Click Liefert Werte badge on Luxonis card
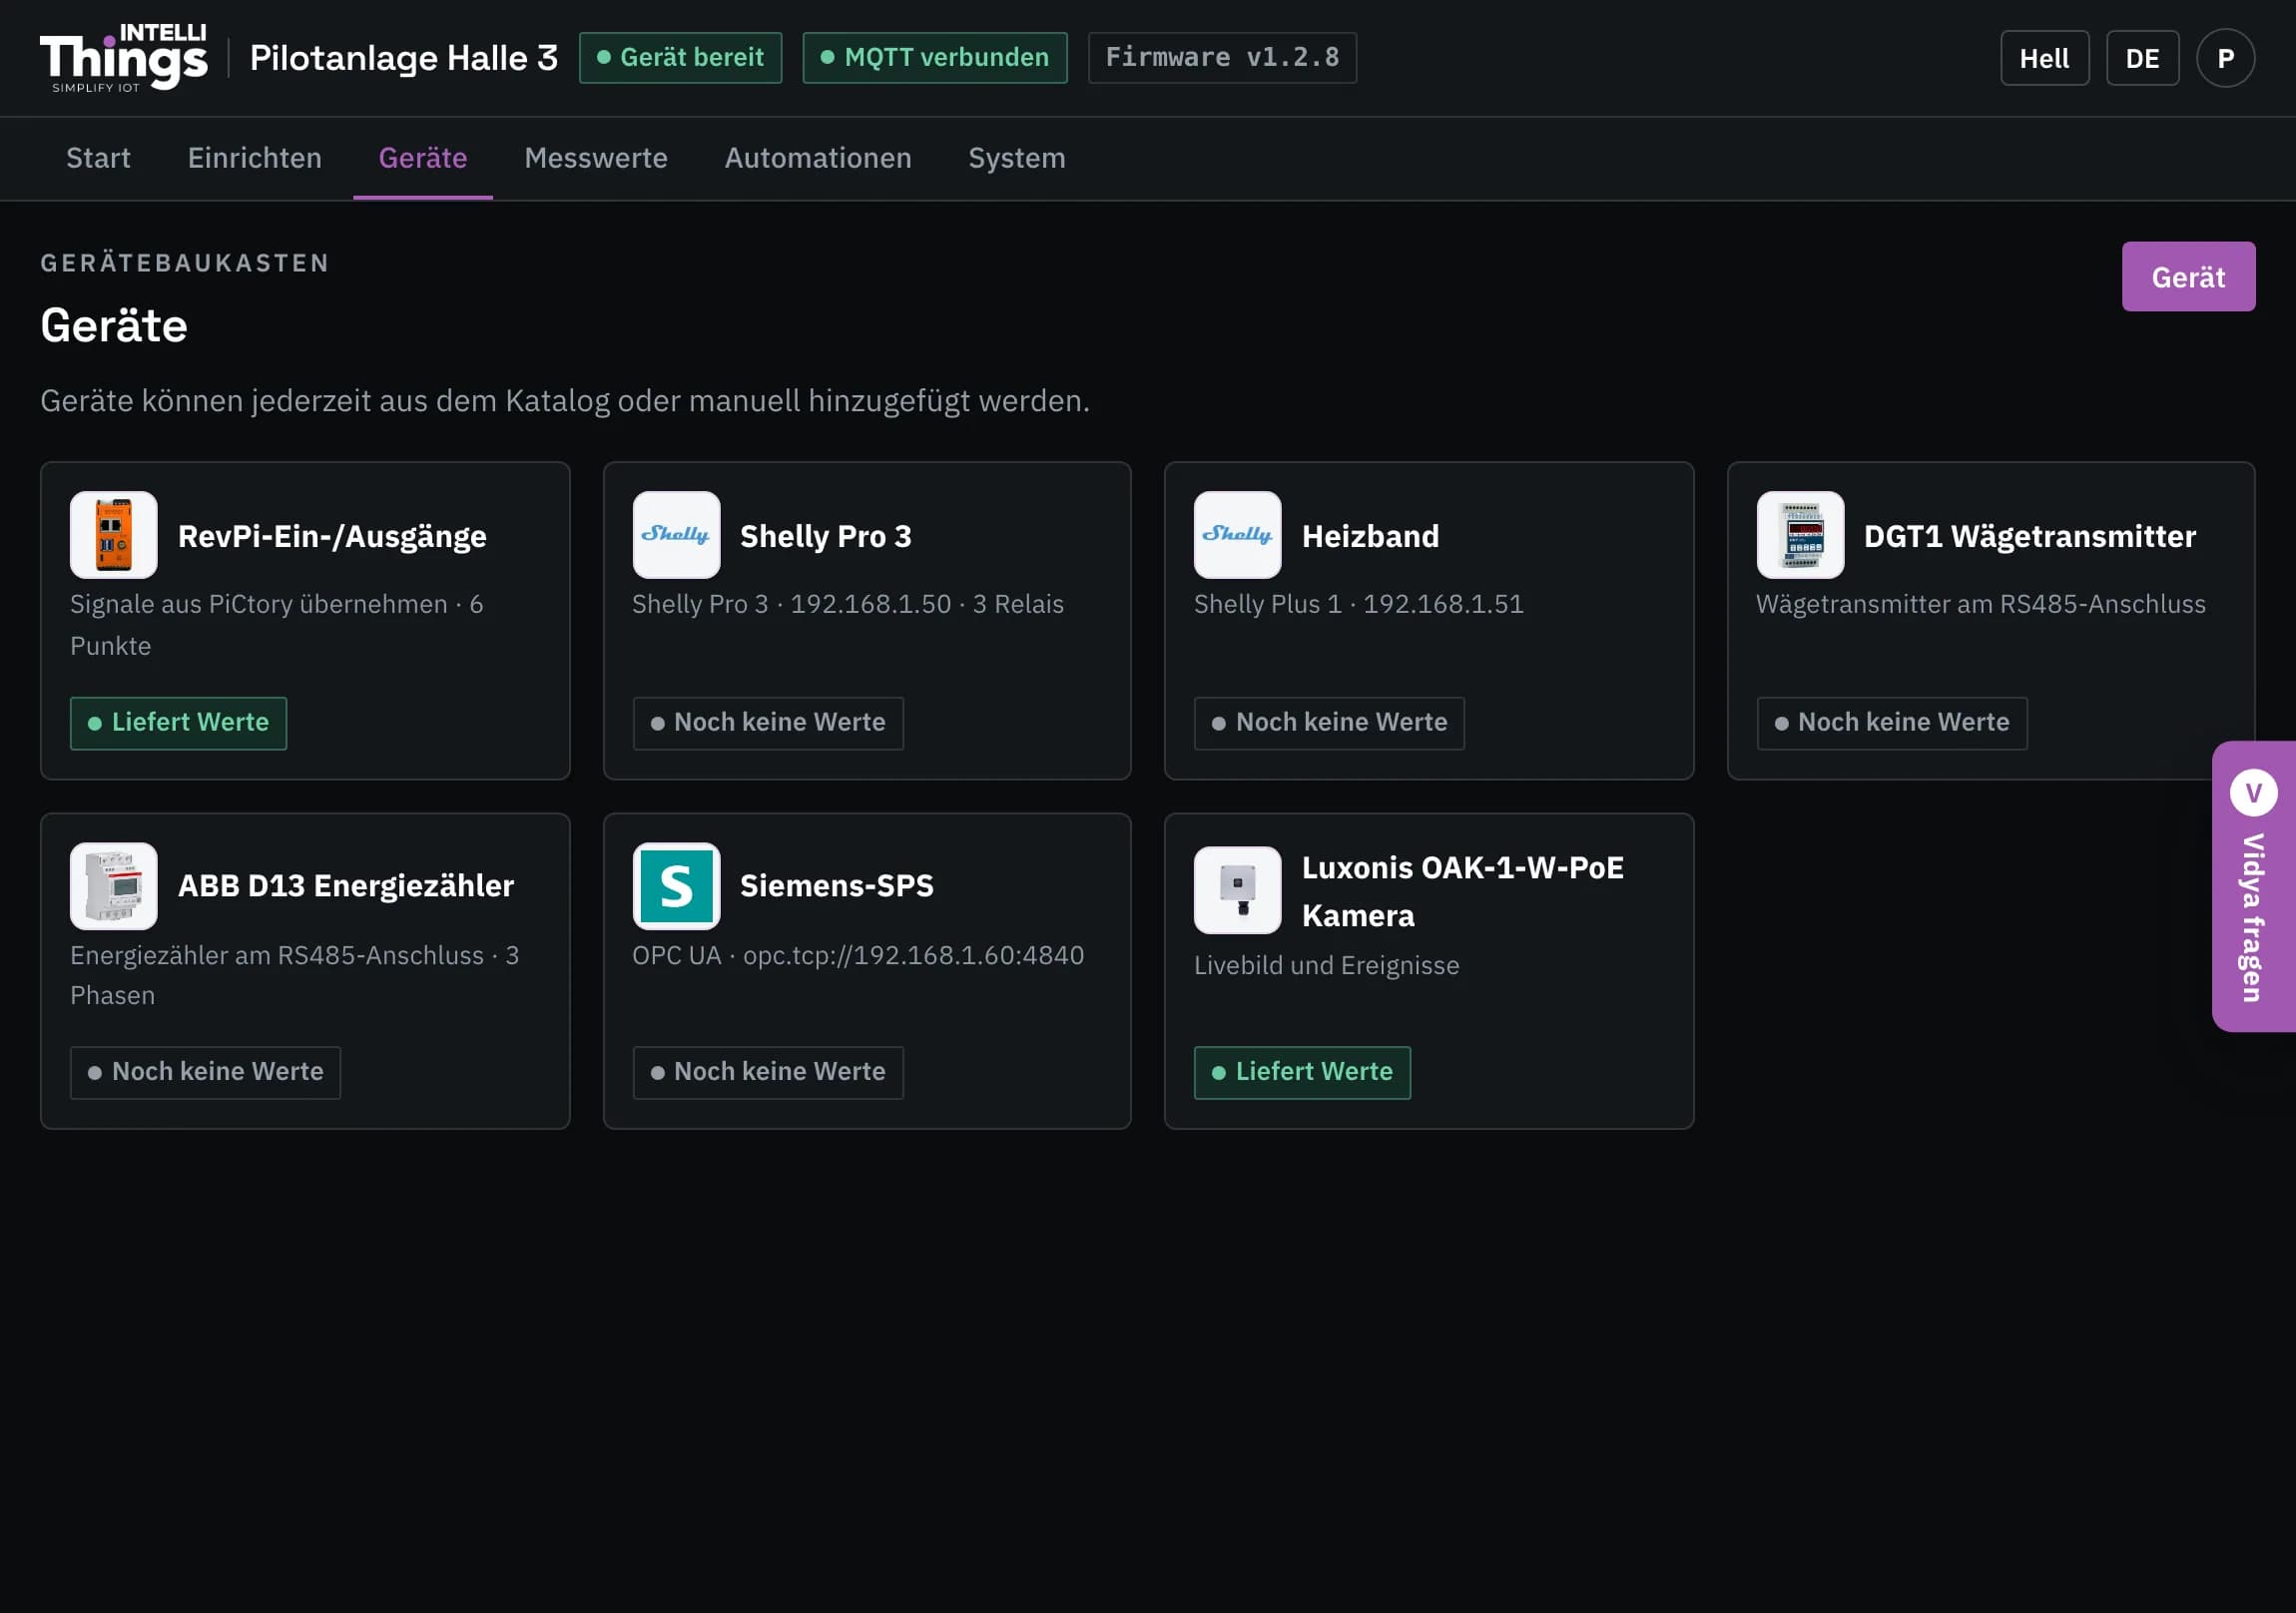Screen dimensions: 2296x1613 (1302, 1072)
